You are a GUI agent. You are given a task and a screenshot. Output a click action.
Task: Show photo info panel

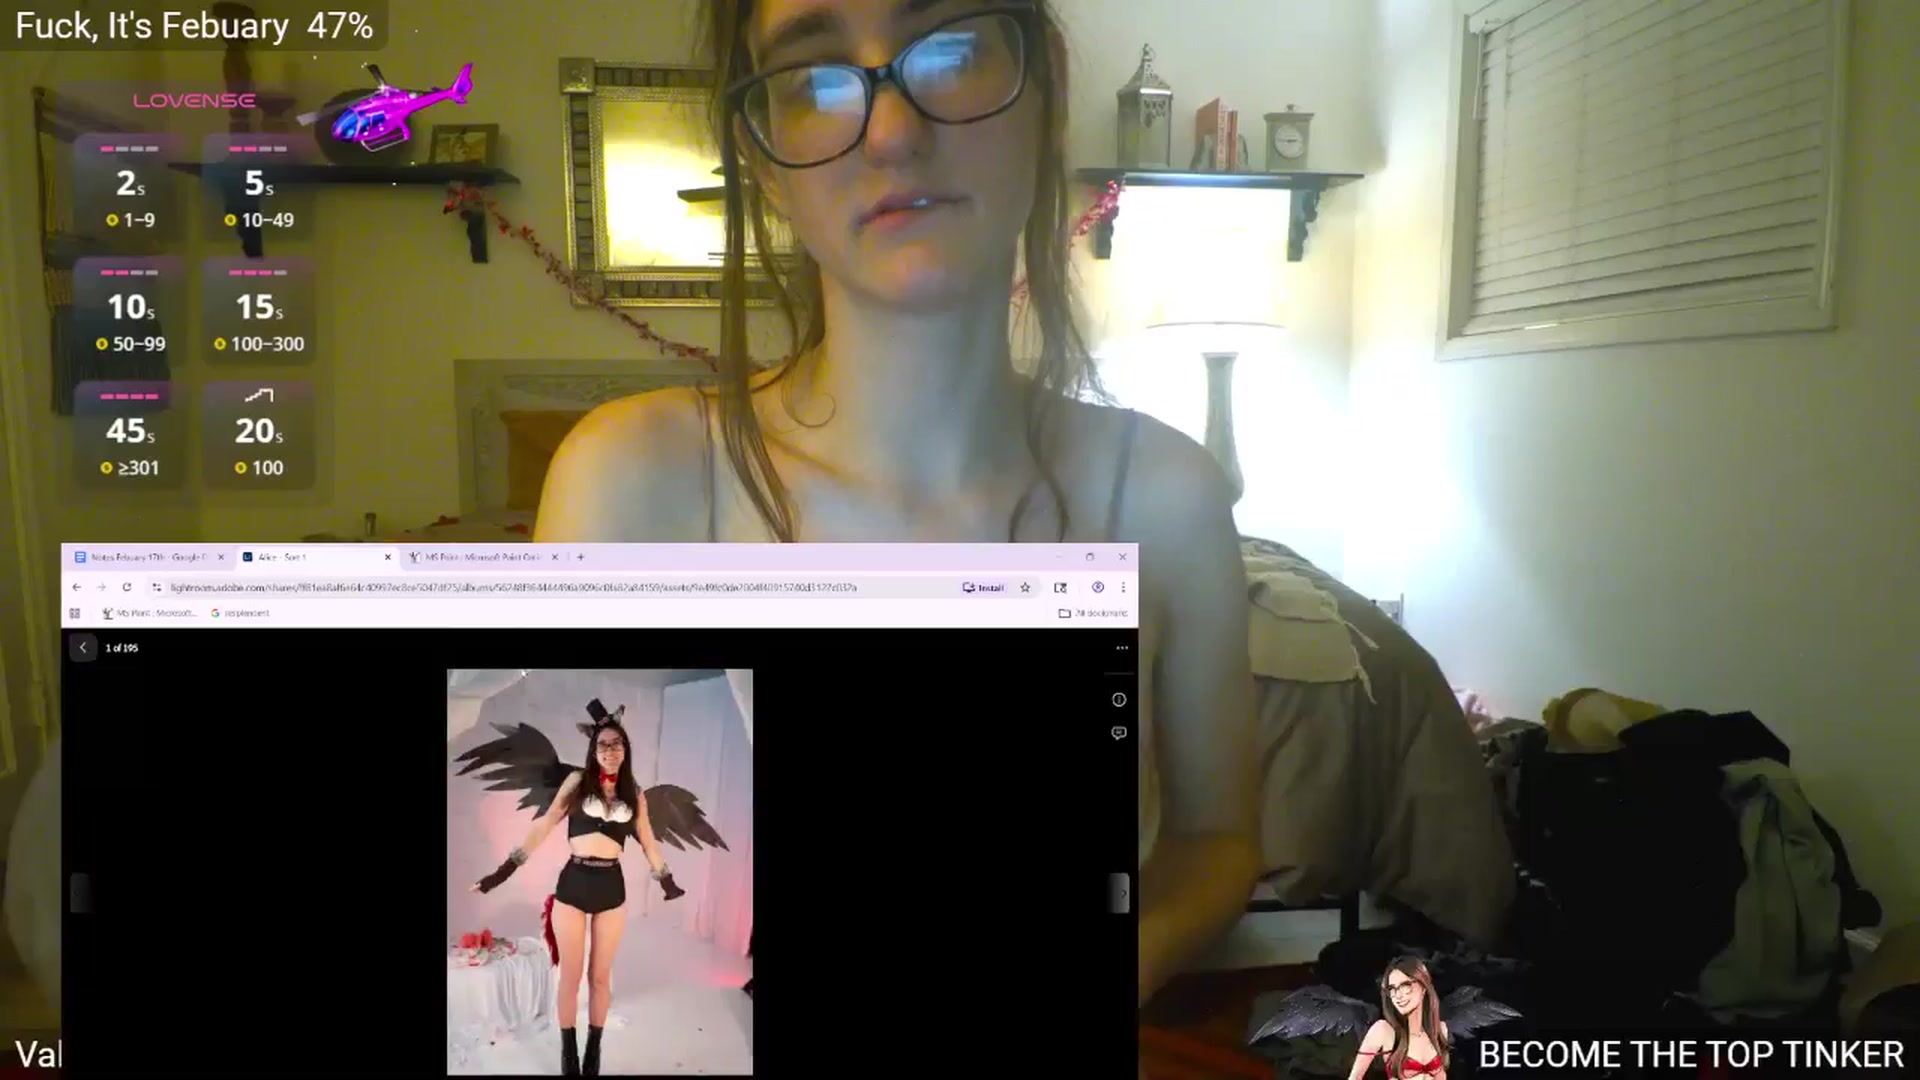pos(1119,700)
